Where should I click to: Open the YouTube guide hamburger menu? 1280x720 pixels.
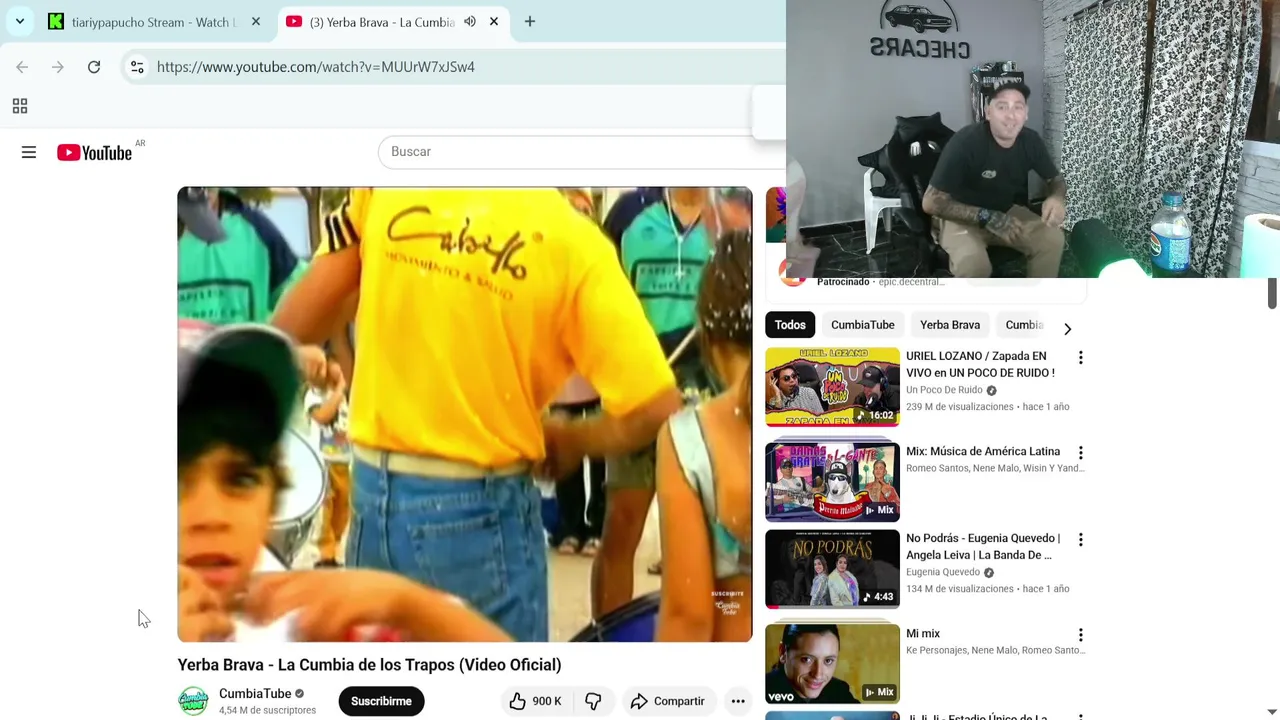click(29, 152)
